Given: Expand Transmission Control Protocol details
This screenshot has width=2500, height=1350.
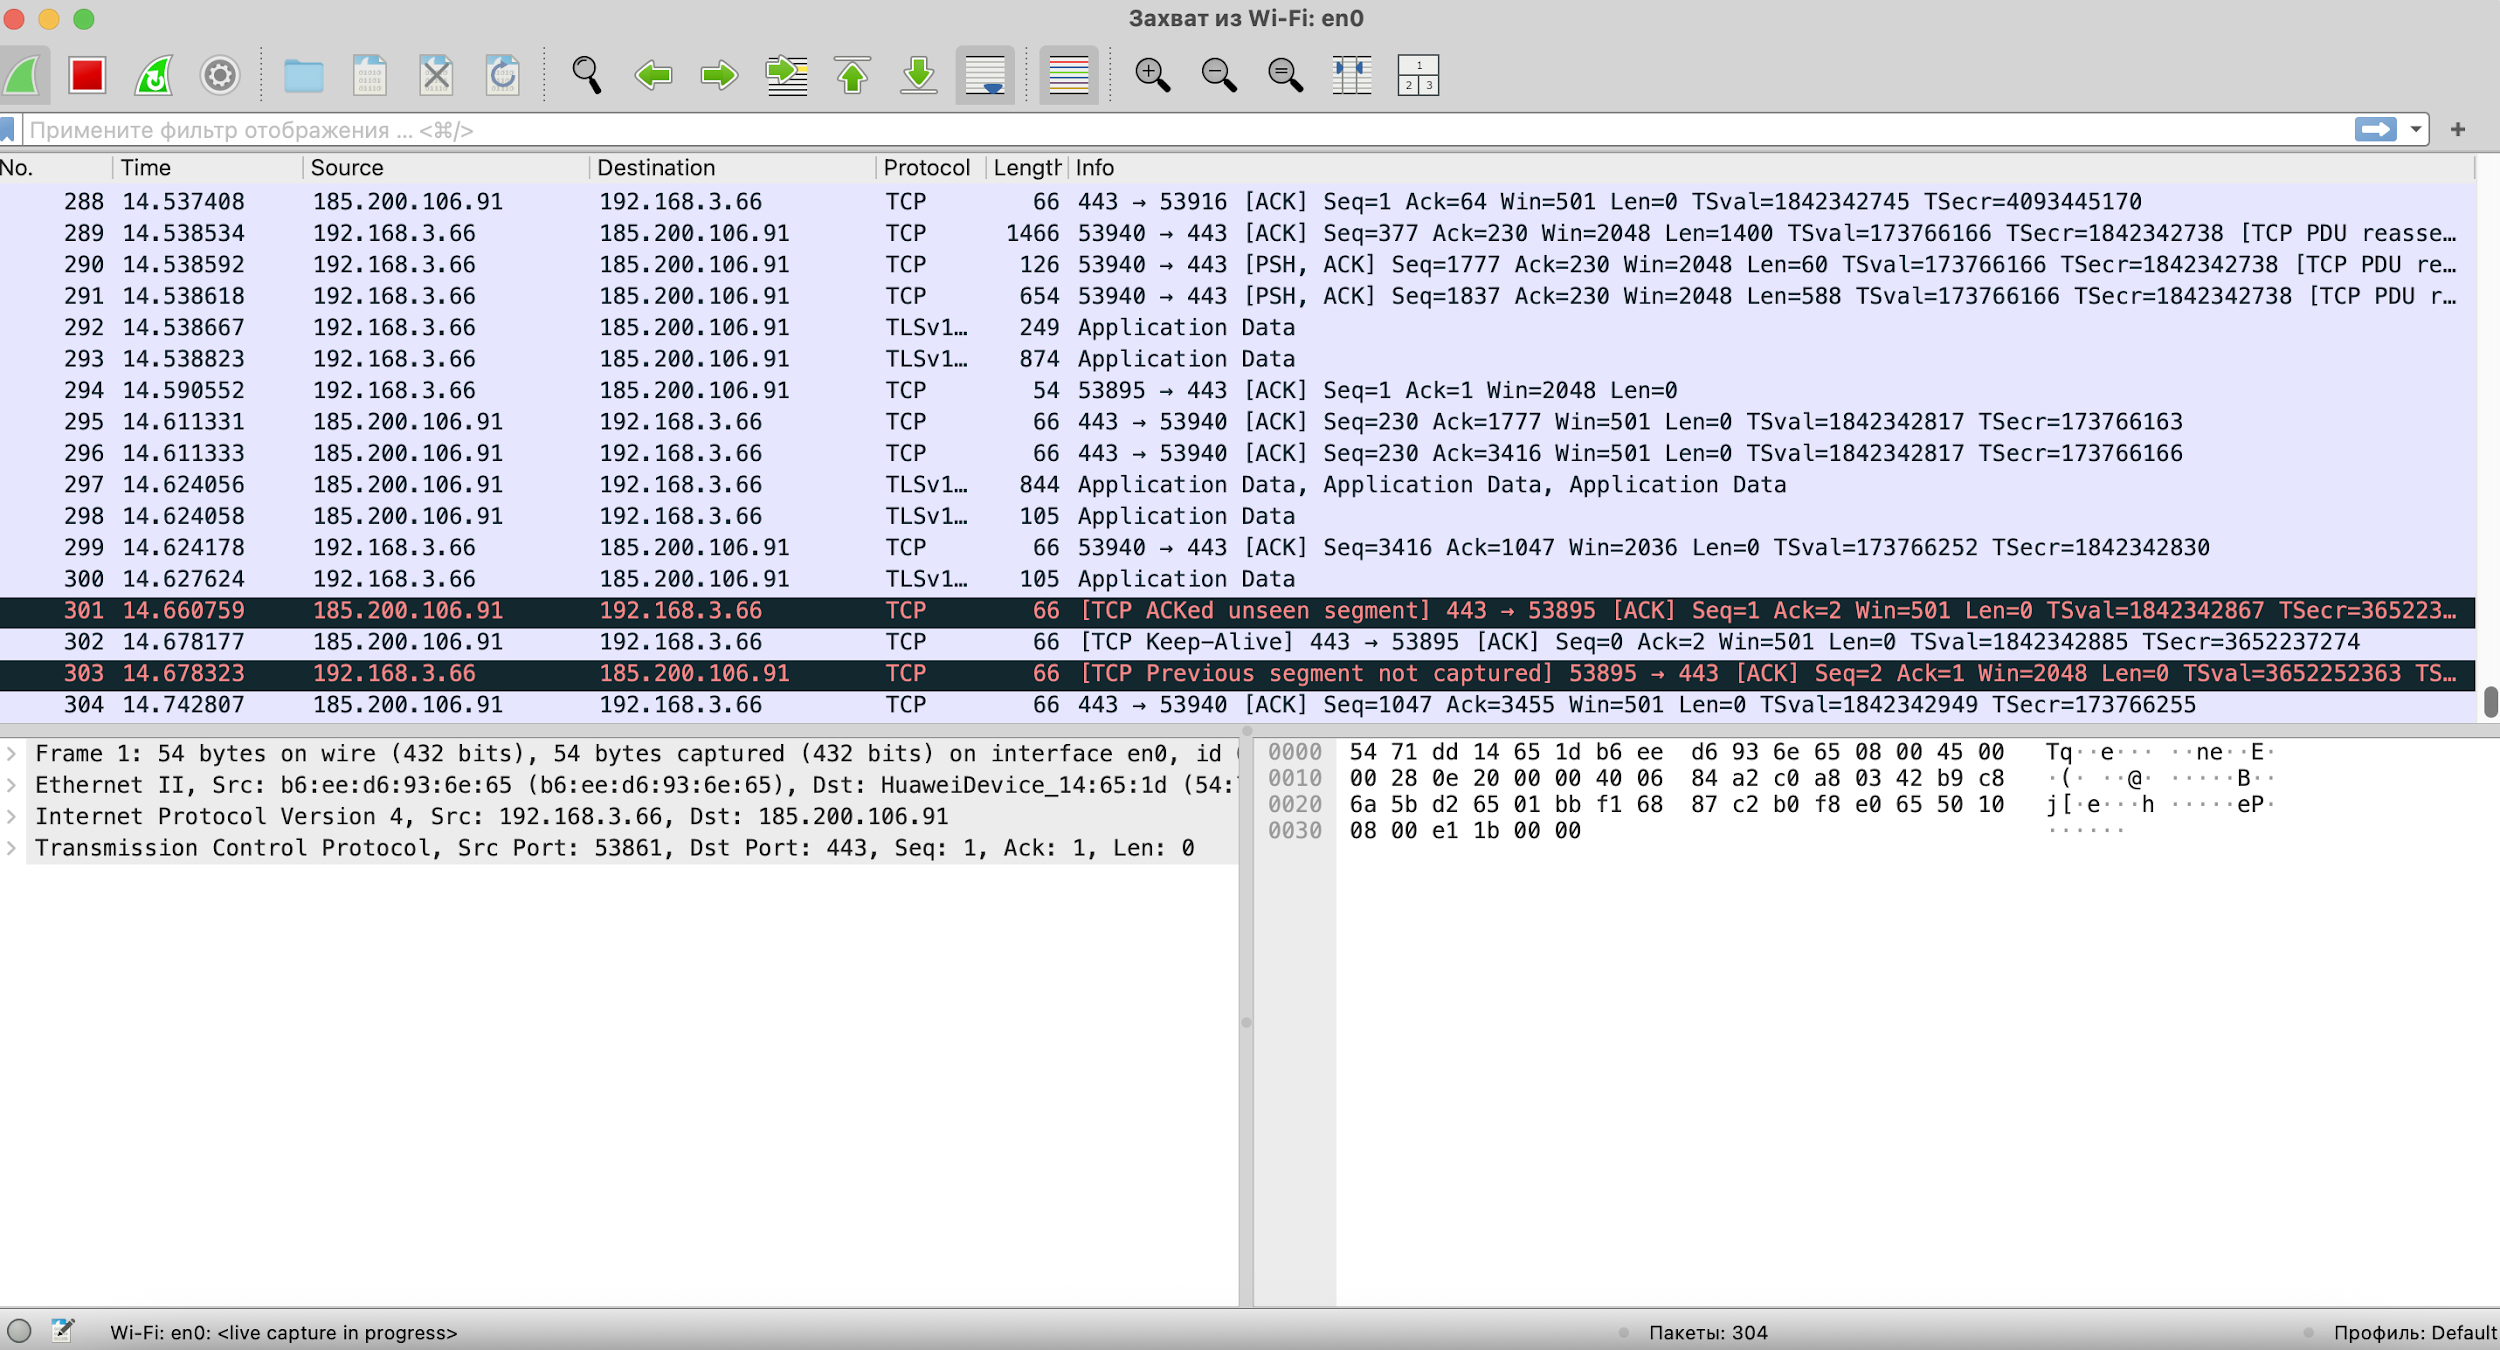Looking at the screenshot, I should tap(12, 848).
